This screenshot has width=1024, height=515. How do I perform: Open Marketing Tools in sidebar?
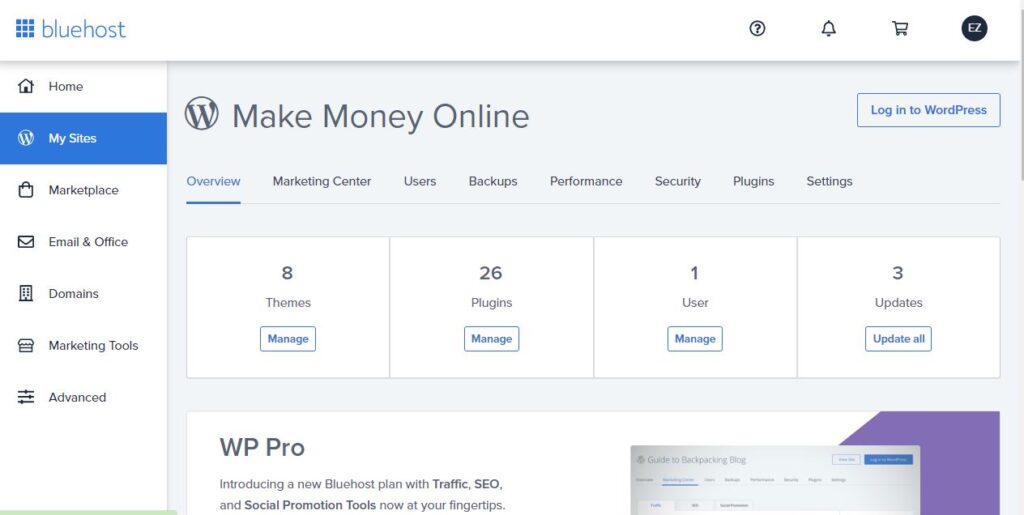83,345
